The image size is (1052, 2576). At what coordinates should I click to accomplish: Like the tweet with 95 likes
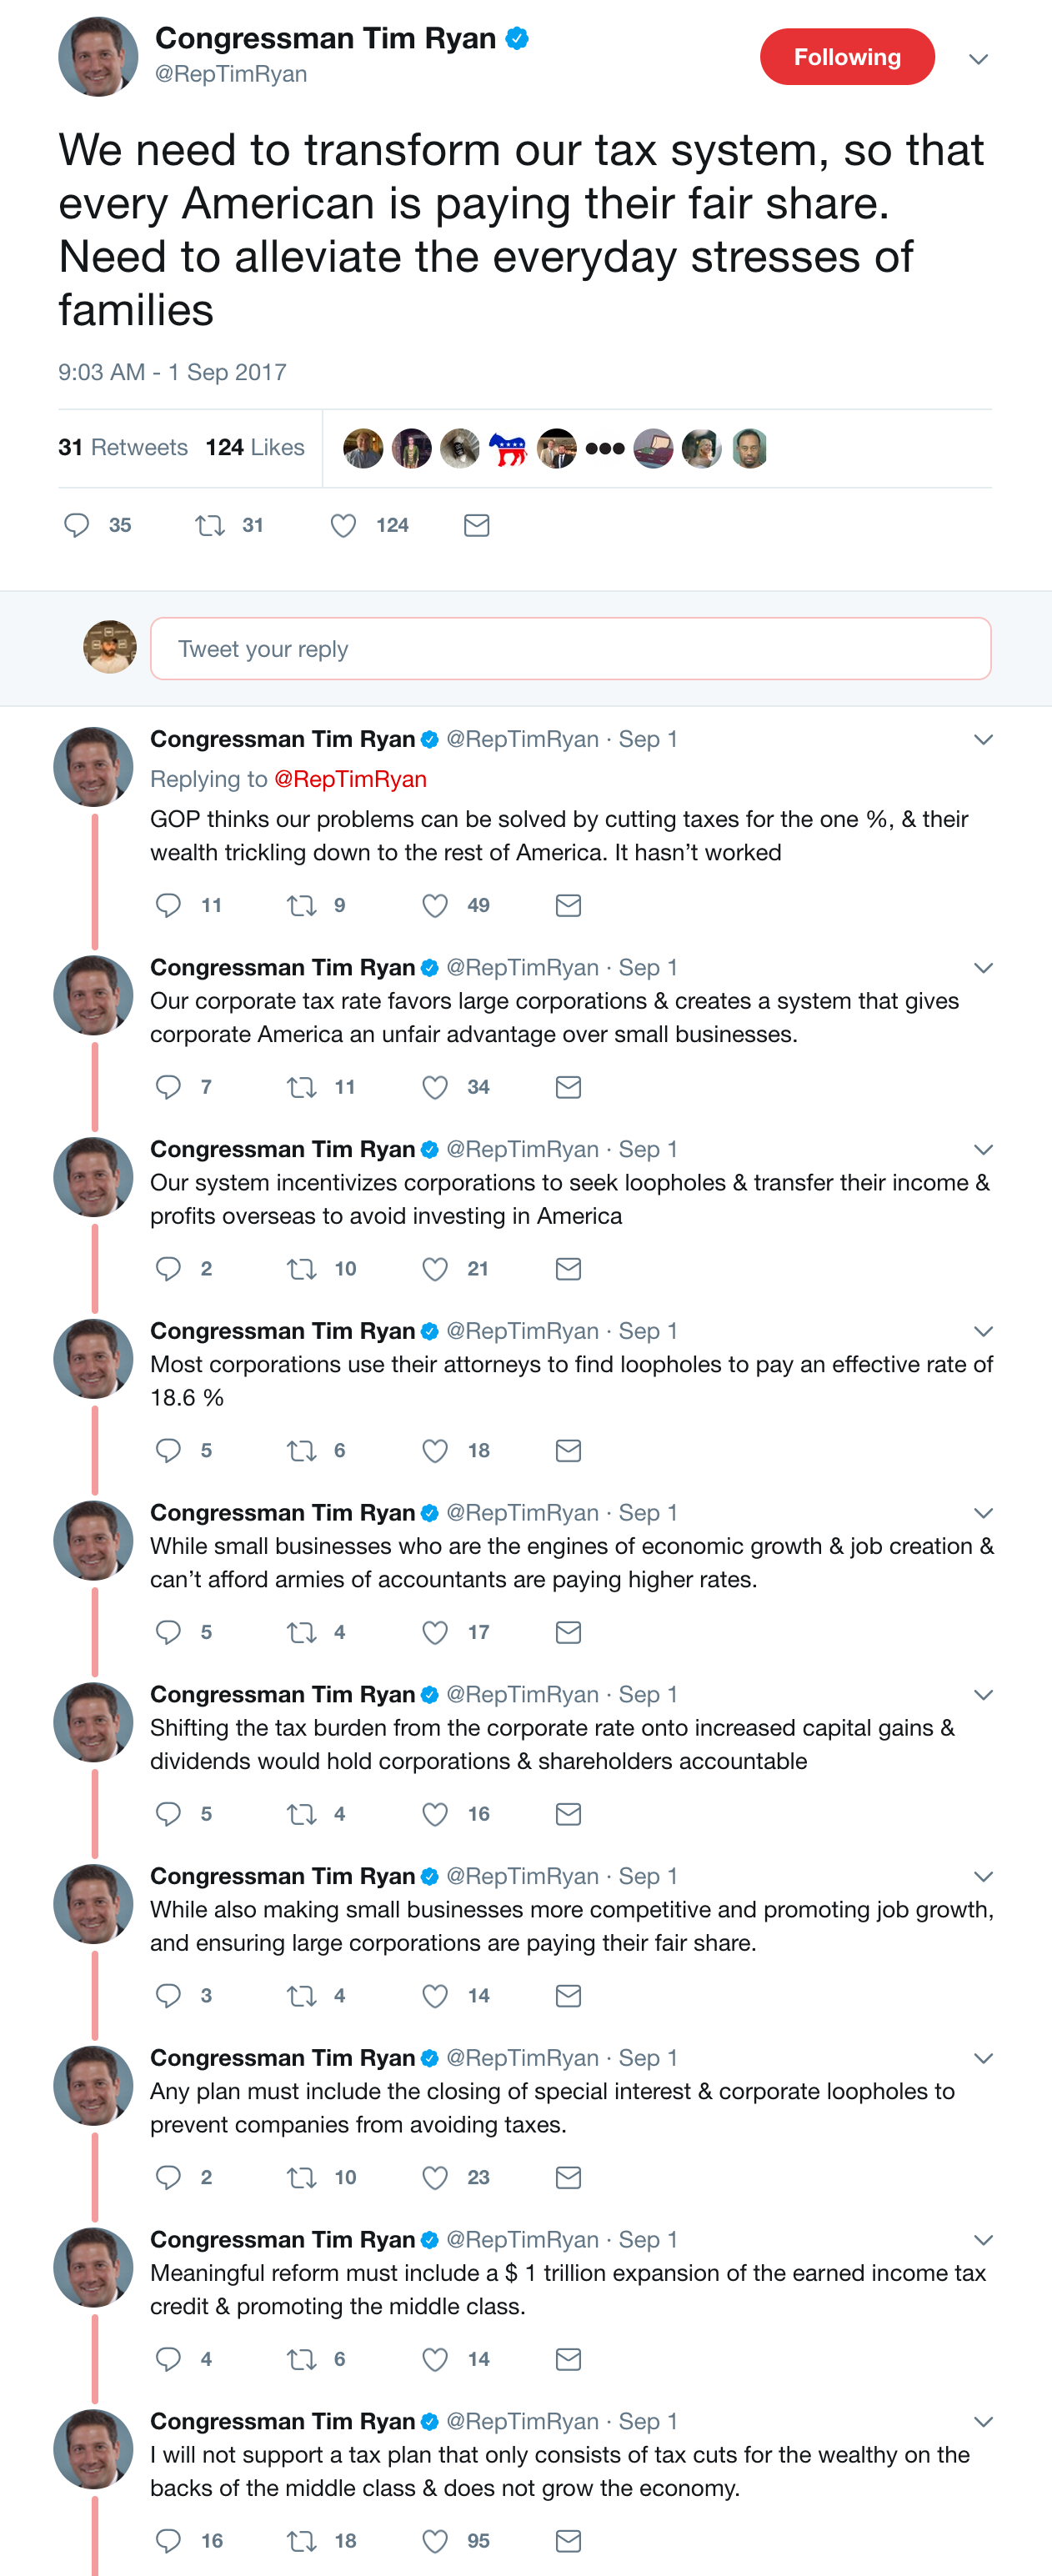click(435, 2541)
